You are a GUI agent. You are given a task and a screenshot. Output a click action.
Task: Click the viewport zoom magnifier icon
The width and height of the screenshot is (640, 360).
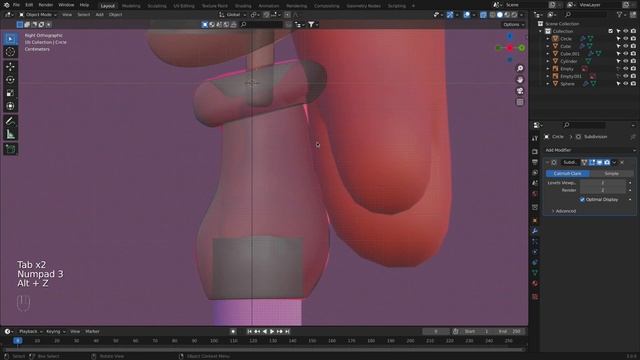pyautogui.click(x=520, y=69)
